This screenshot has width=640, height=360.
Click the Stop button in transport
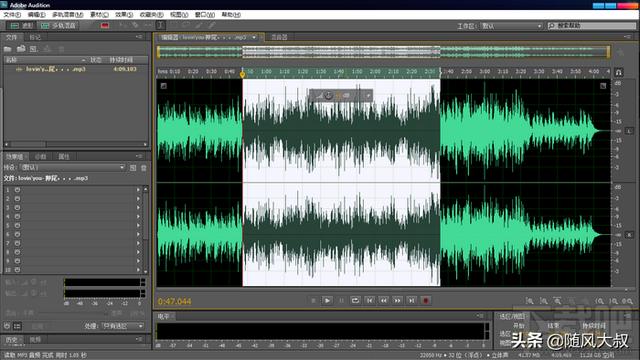coord(313,301)
